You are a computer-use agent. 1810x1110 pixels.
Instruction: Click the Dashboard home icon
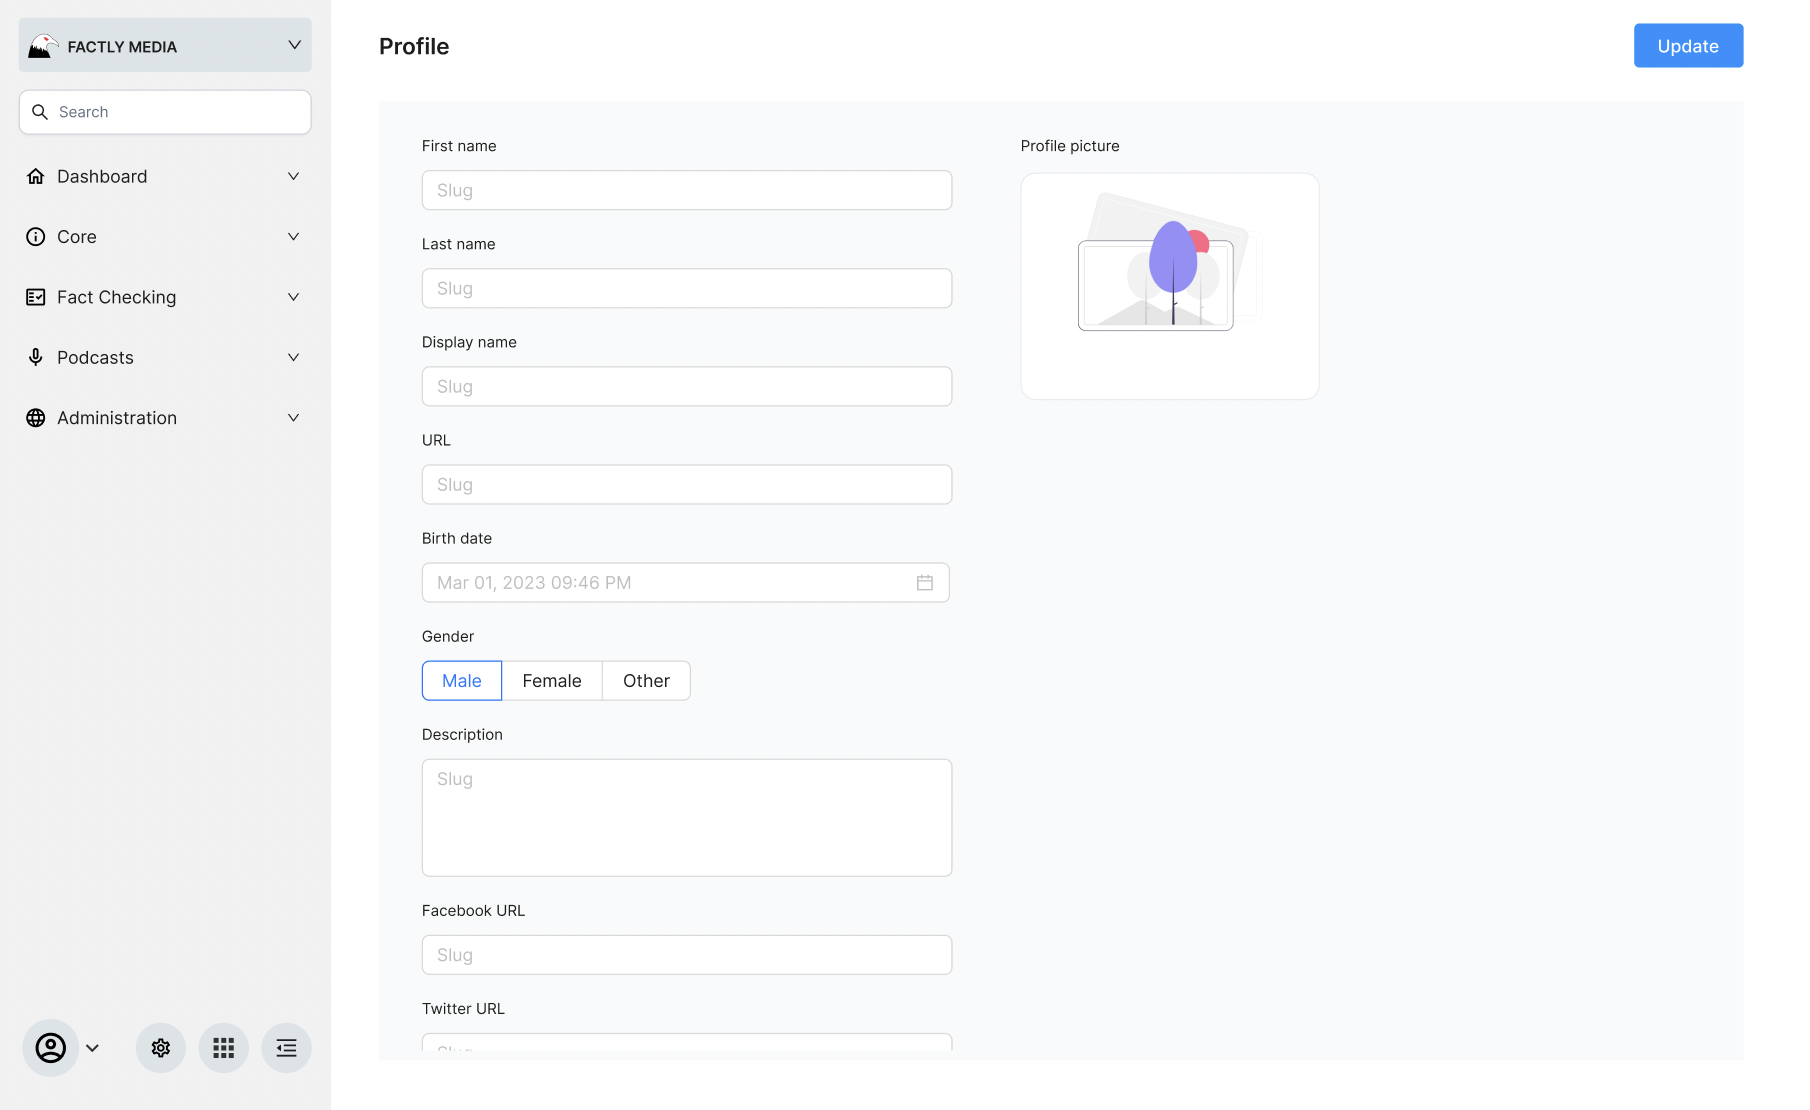tap(36, 176)
